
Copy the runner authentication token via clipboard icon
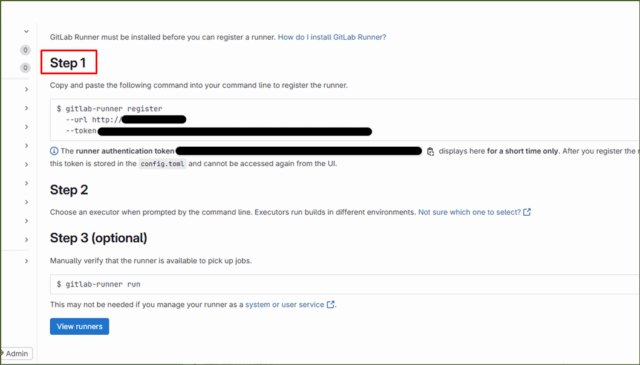pos(430,151)
